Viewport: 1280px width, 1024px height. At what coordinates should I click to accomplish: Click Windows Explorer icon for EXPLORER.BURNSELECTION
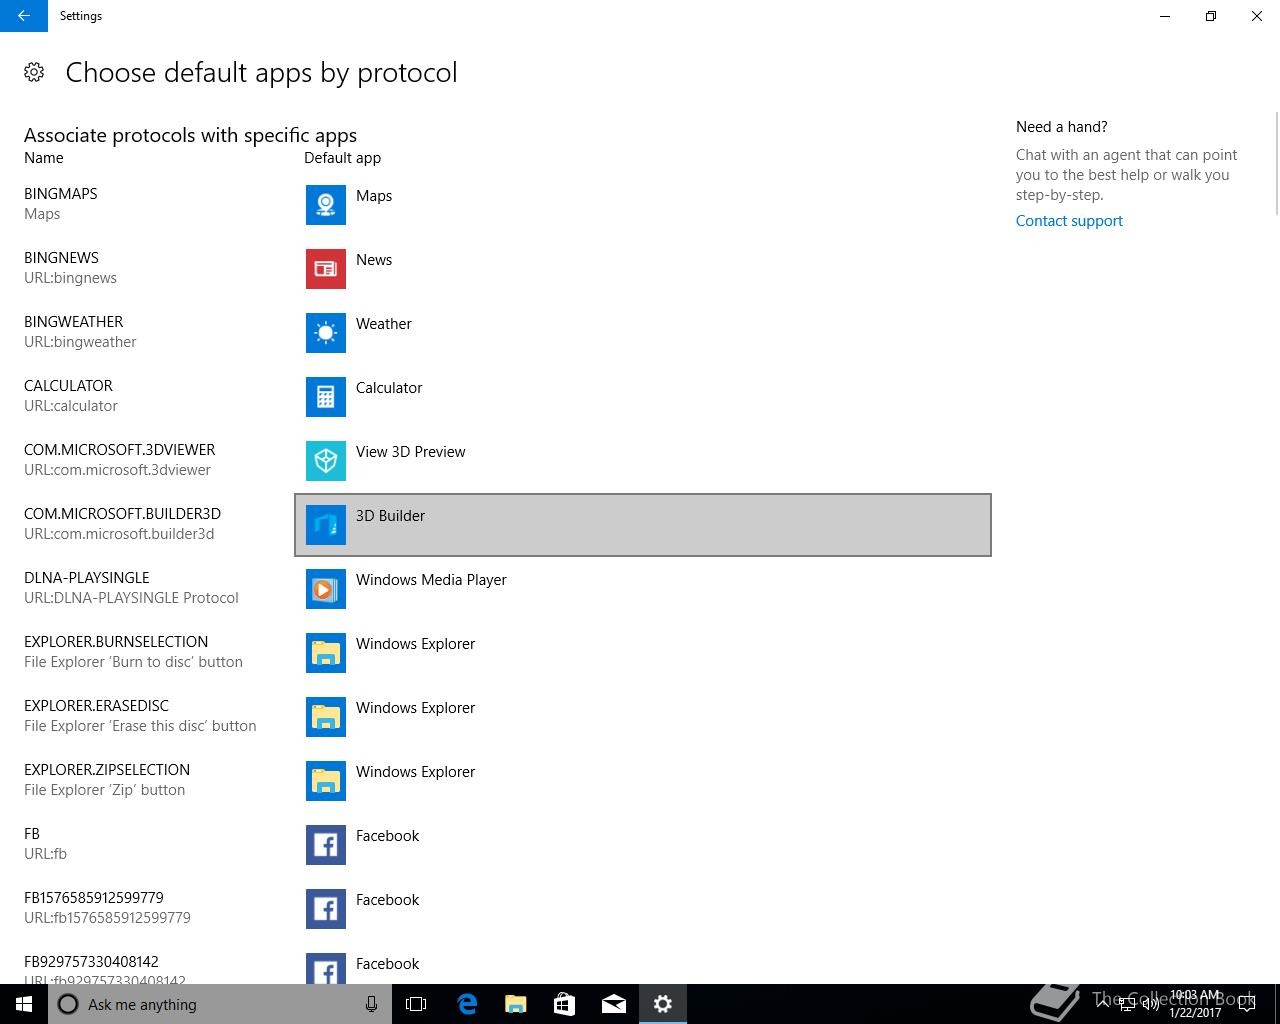click(326, 653)
